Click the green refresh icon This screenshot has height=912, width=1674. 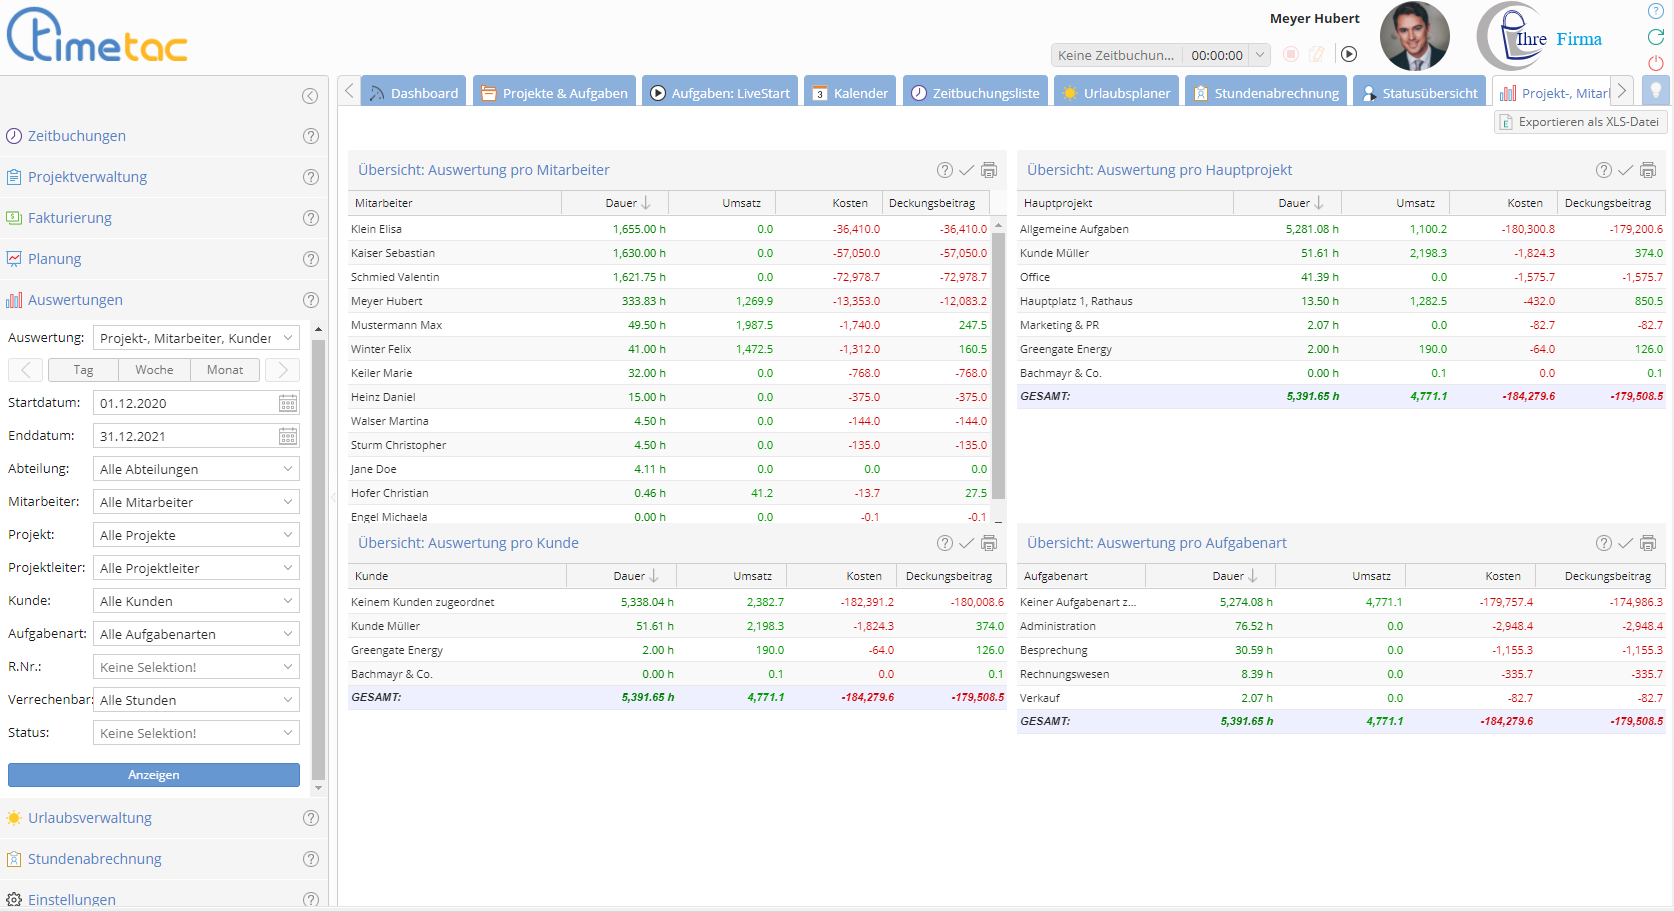1656,37
